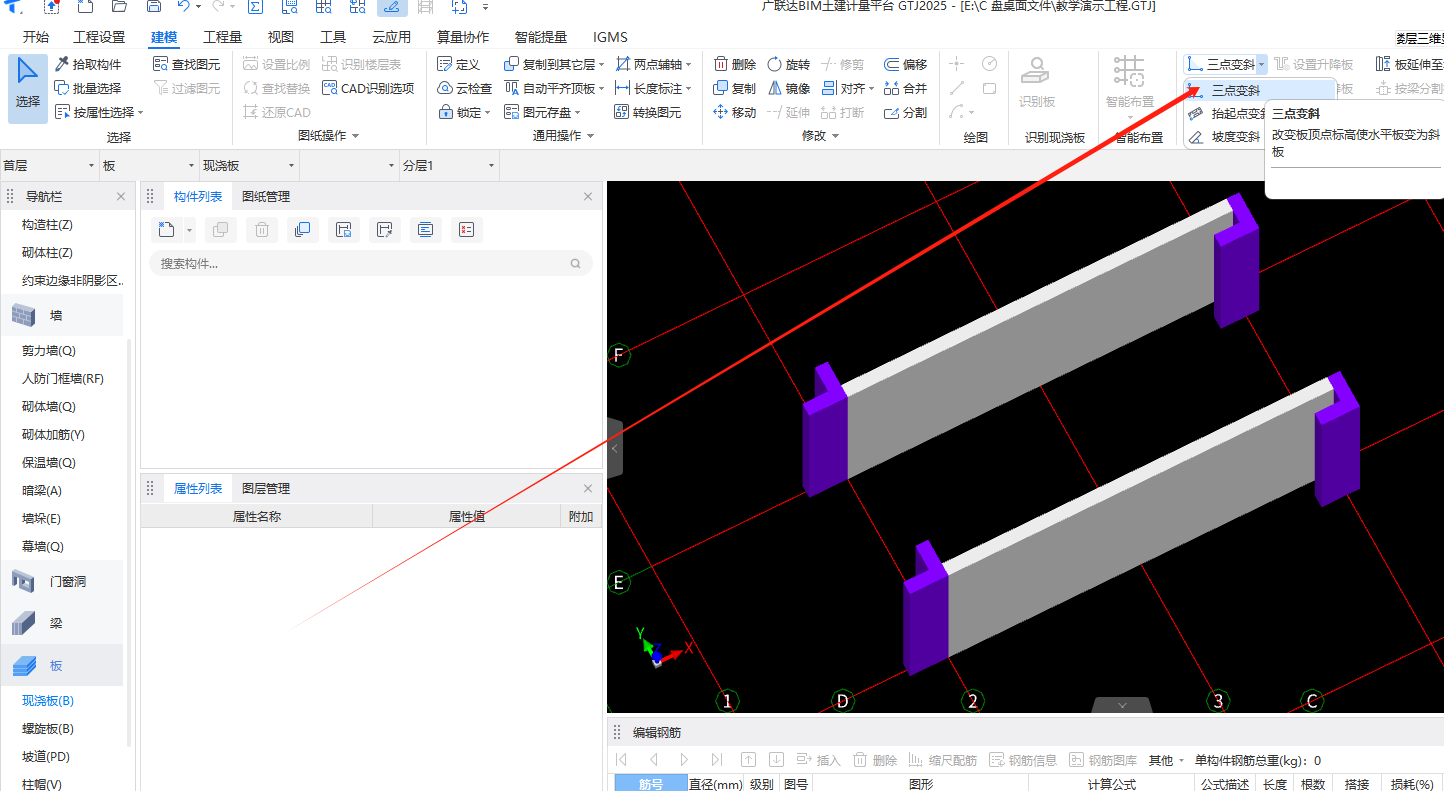Click 拾取构件 eyedropper tool
The height and width of the screenshot is (791, 1444).
click(88, 64)
